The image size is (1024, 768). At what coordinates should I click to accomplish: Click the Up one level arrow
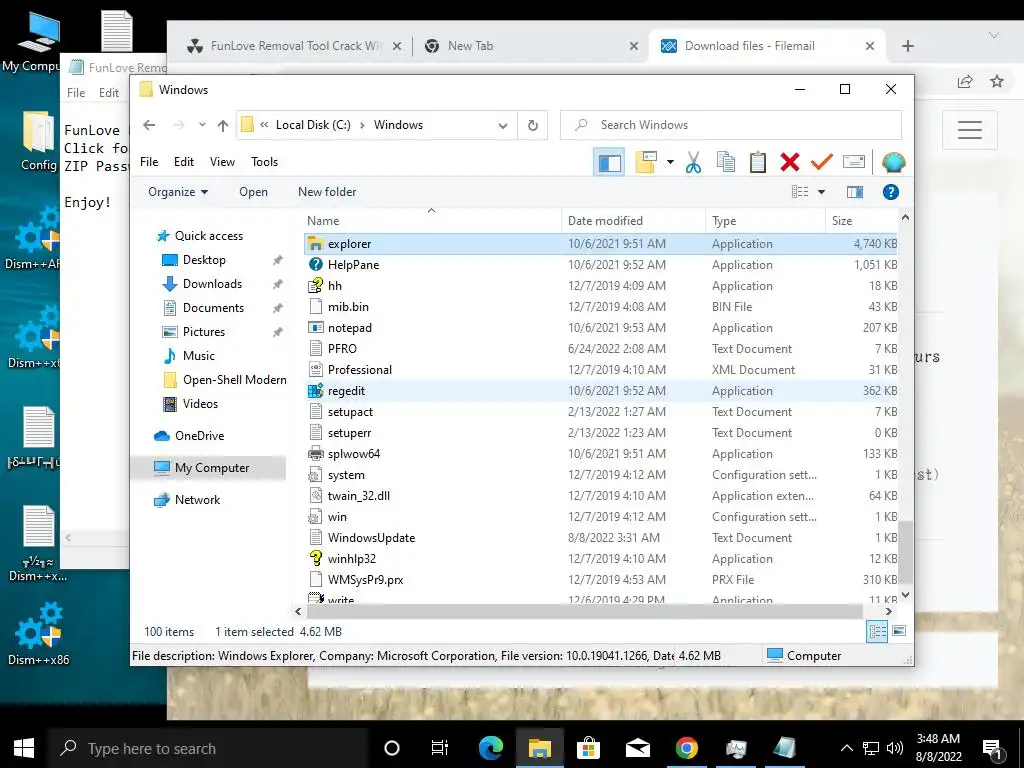pyautogui.click(x=223, y=125)
